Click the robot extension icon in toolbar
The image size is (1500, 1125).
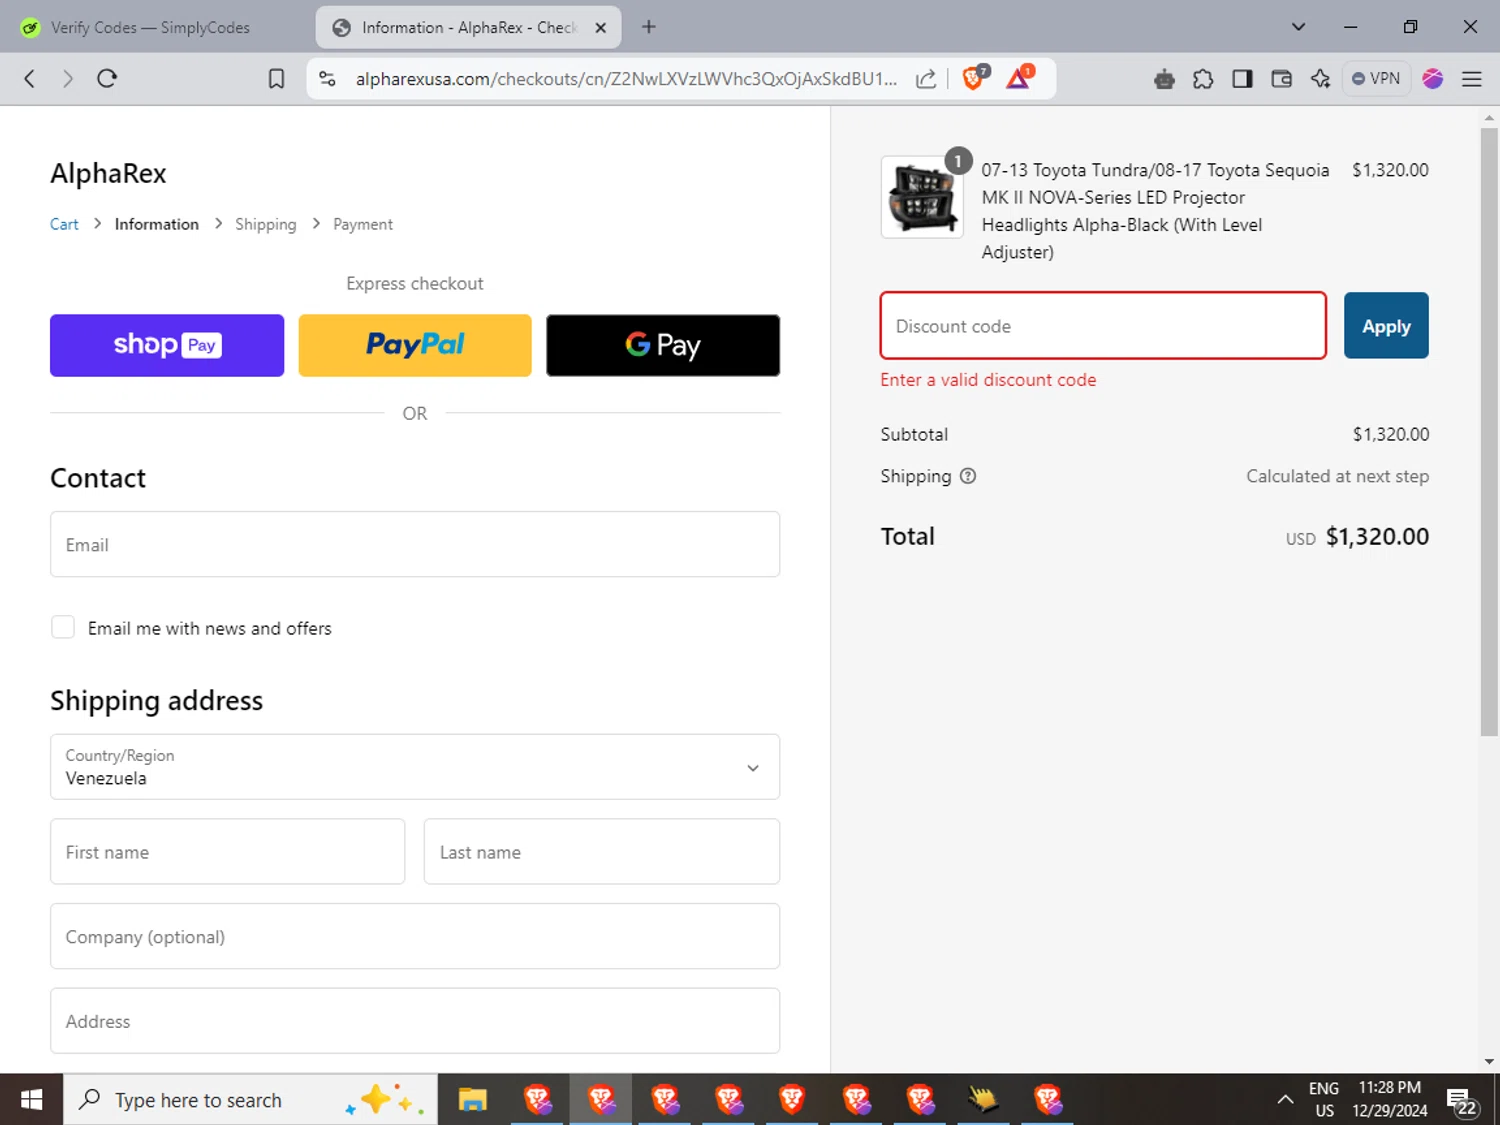1164,79
